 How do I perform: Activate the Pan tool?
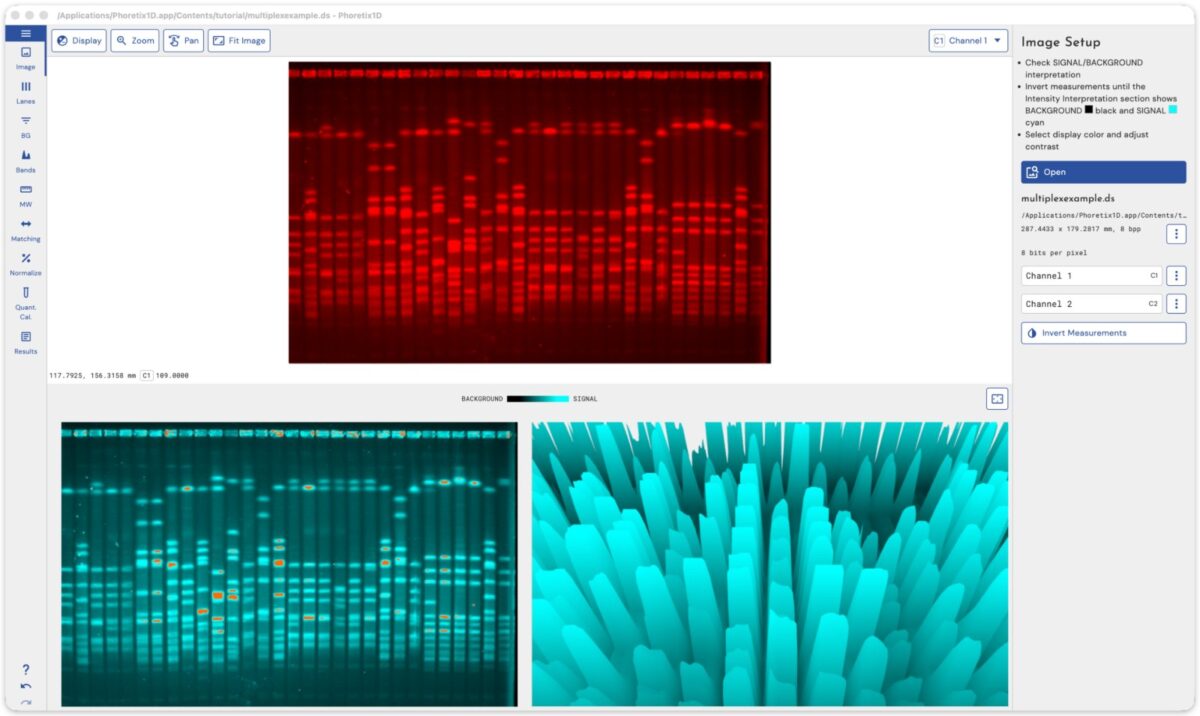pyautogui.click(x=184, y=41)
